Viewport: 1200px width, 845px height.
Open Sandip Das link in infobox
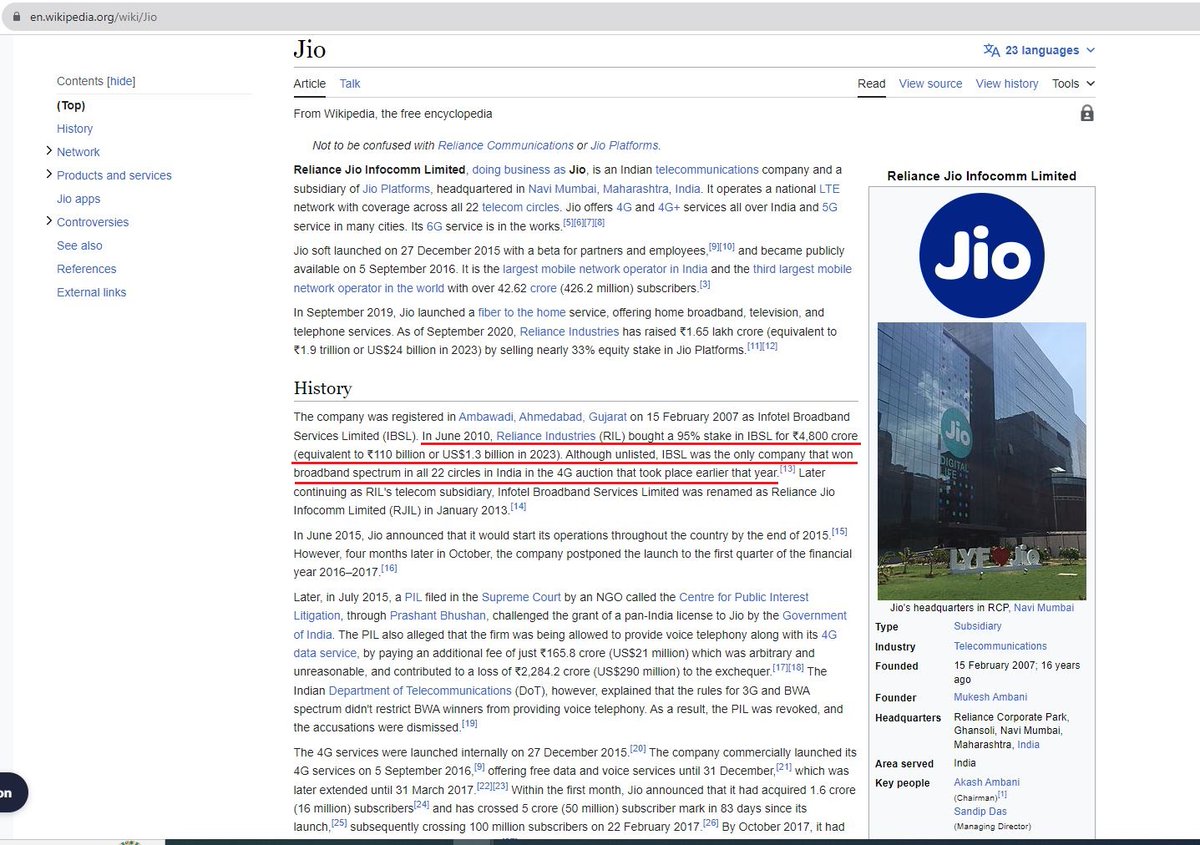(980, 812)
